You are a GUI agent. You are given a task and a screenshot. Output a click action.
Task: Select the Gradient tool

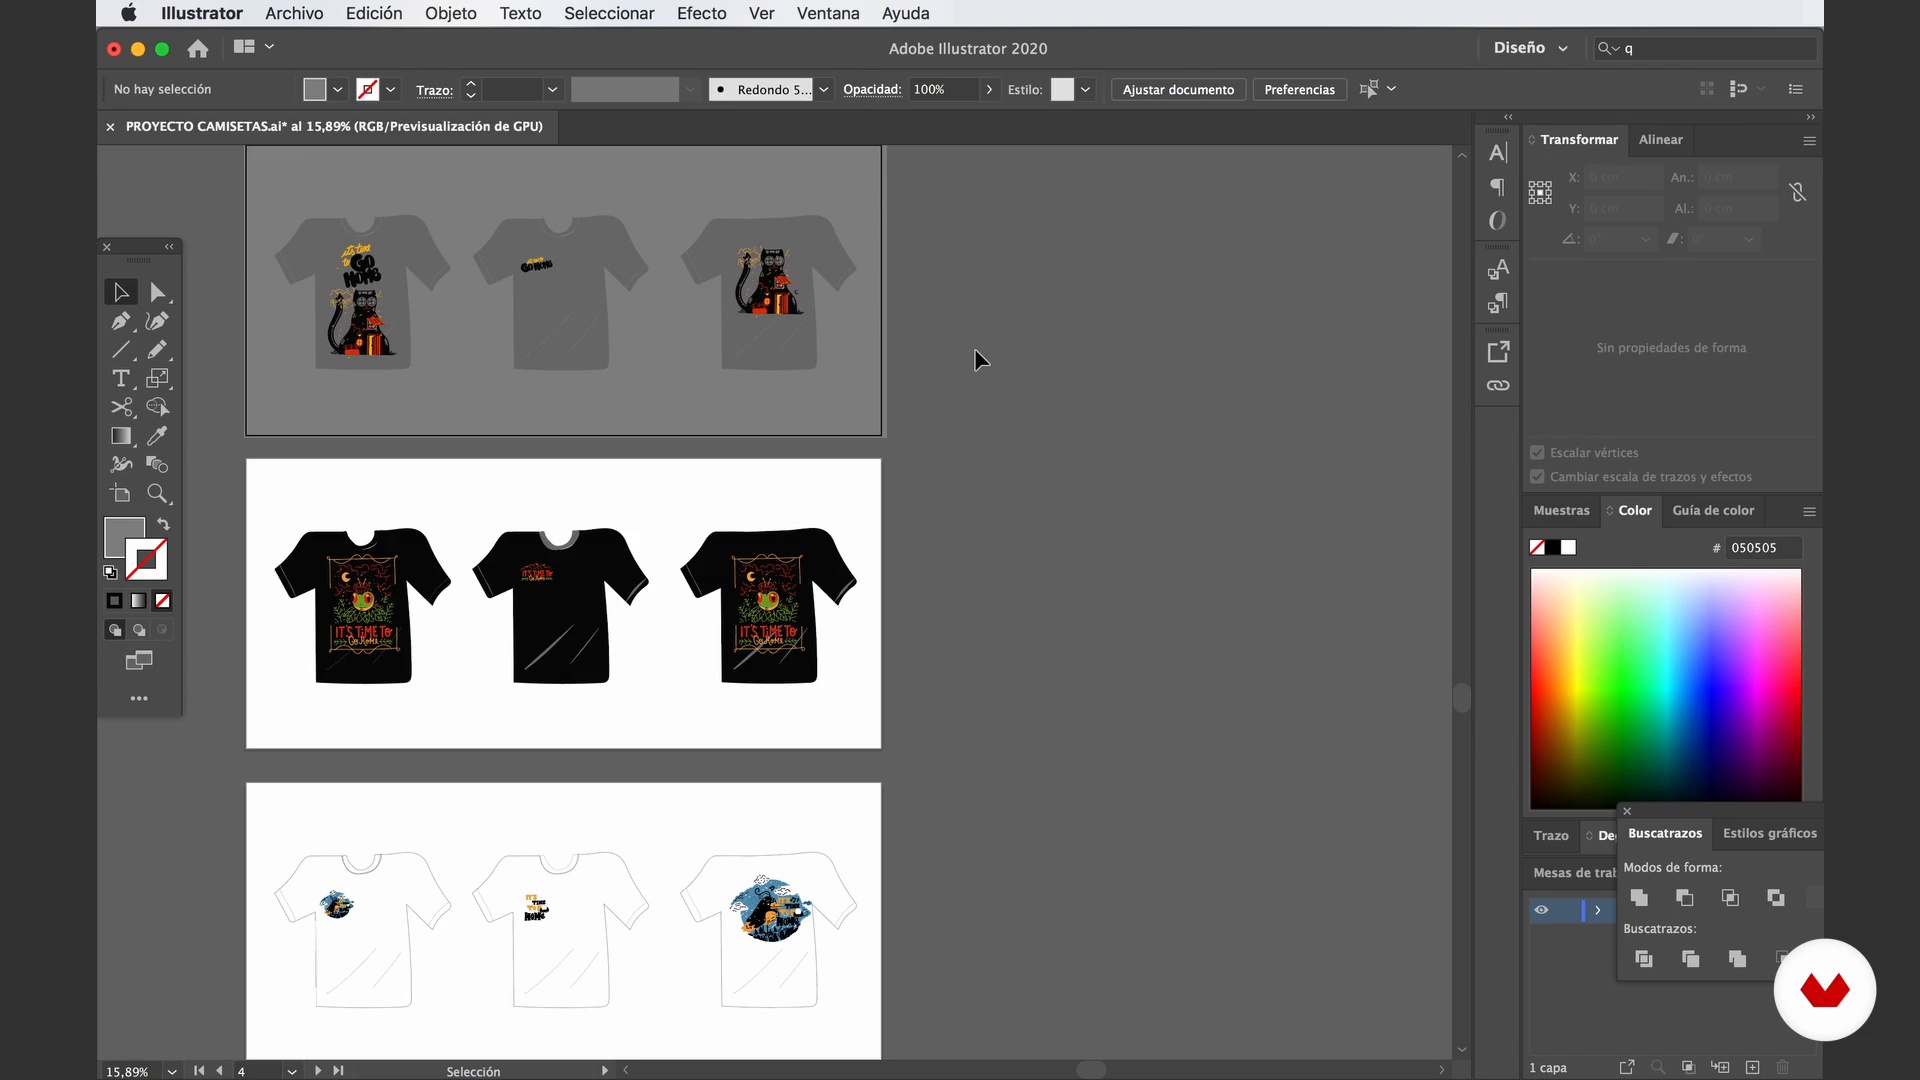click(x=121, y=436)
